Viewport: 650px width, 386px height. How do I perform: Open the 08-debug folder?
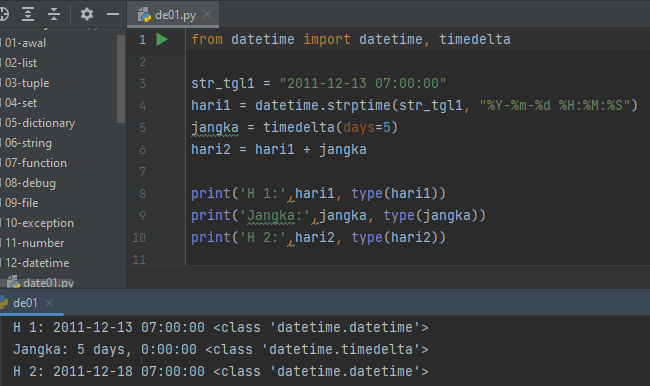point(30,183)
